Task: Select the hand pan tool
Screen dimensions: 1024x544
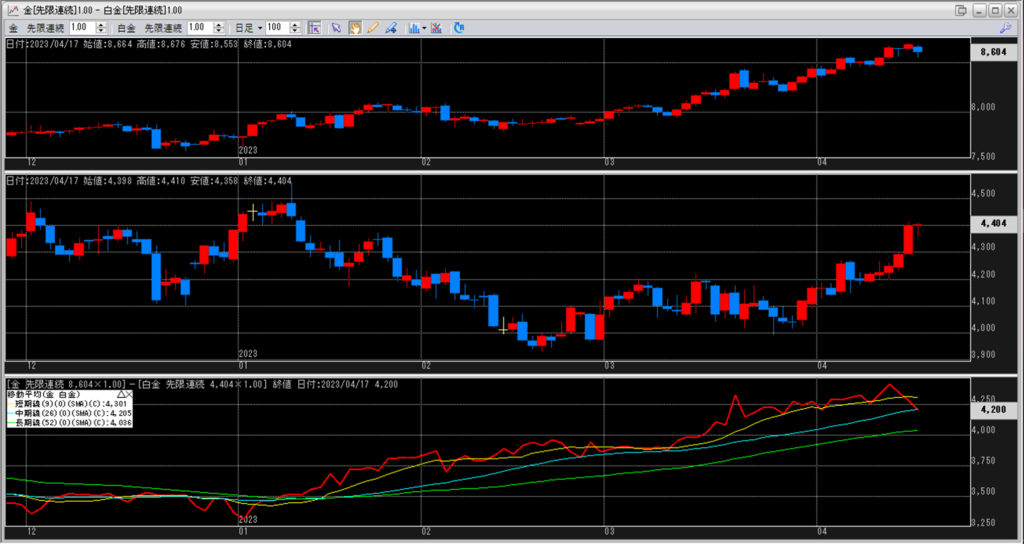Action: click(x=355, y=28)
